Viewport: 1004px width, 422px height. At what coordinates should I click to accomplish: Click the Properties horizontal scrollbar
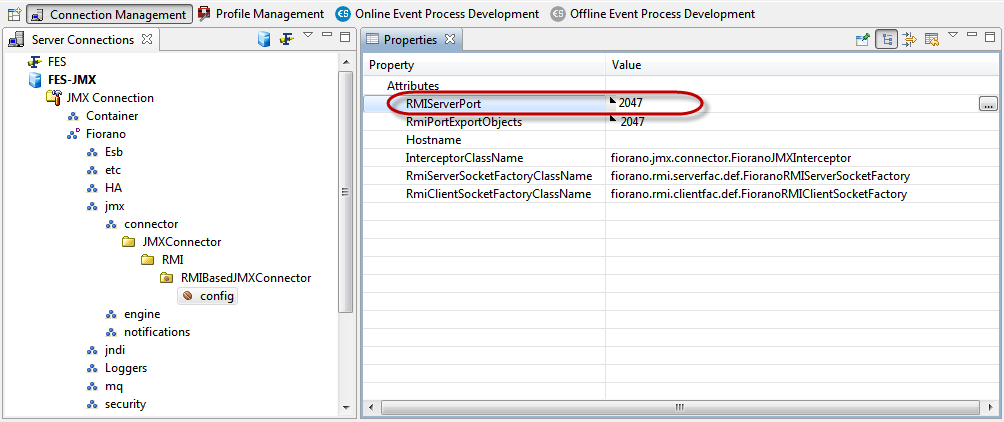pos(680,407)
